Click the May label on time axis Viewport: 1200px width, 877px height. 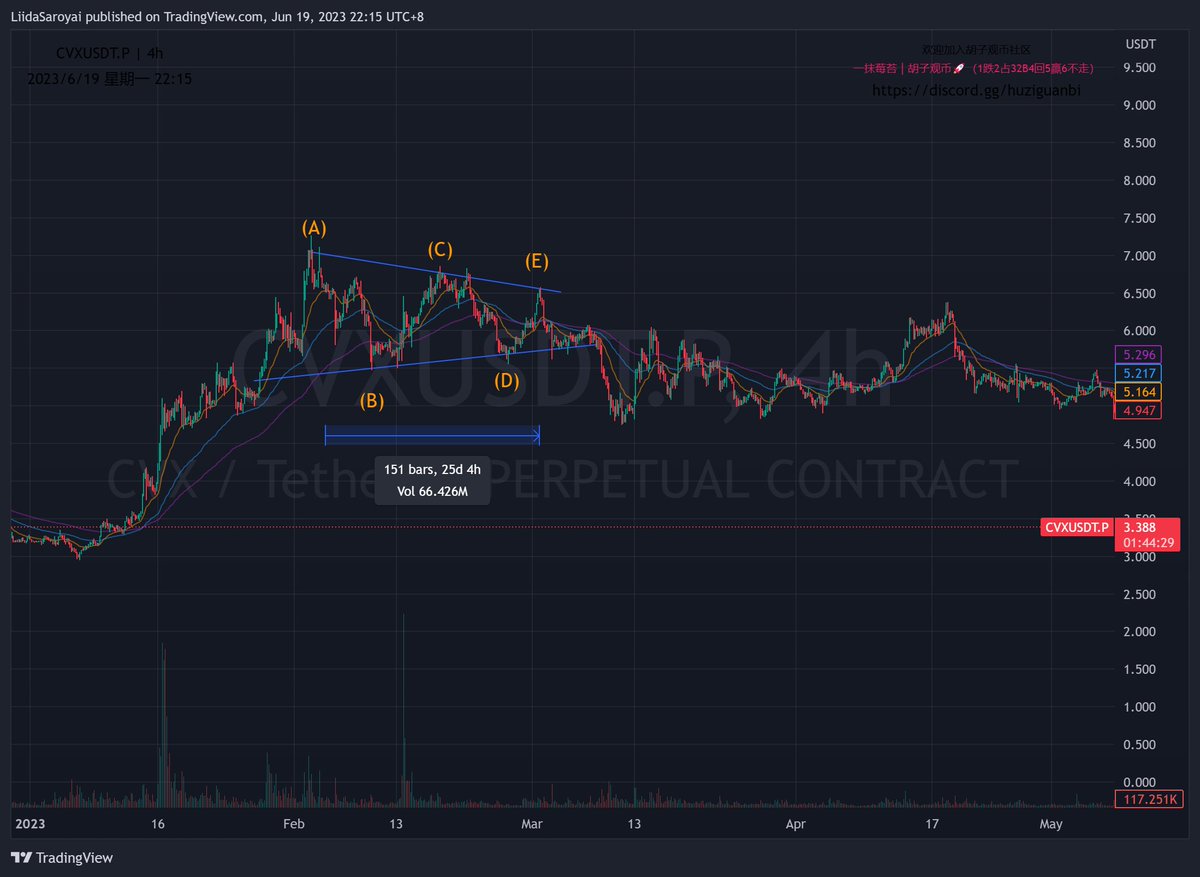coord(1050,825)
